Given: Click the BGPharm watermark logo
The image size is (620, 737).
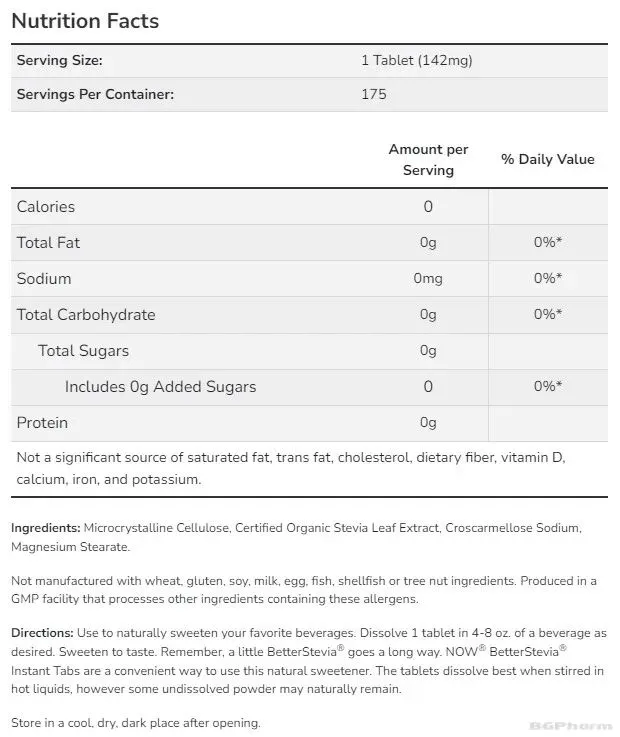Looking at the screenshot, I should pos(571,726).
